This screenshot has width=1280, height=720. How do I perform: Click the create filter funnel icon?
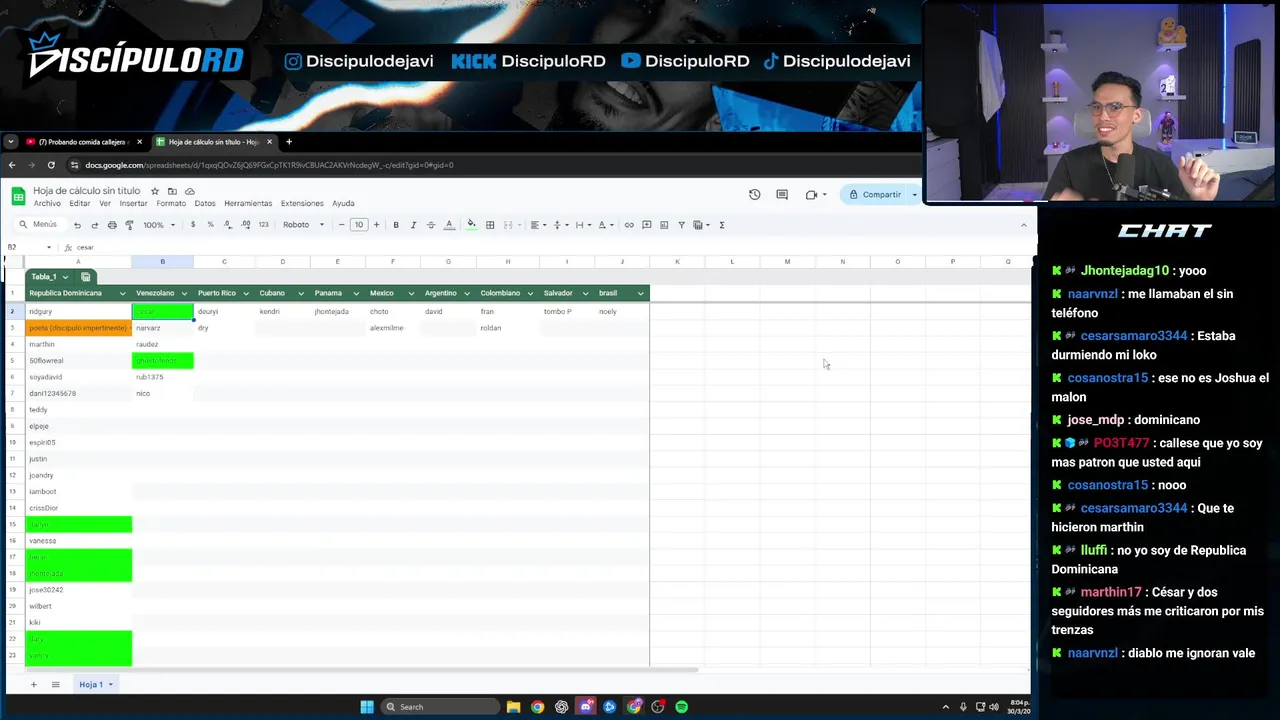[682, 225]
